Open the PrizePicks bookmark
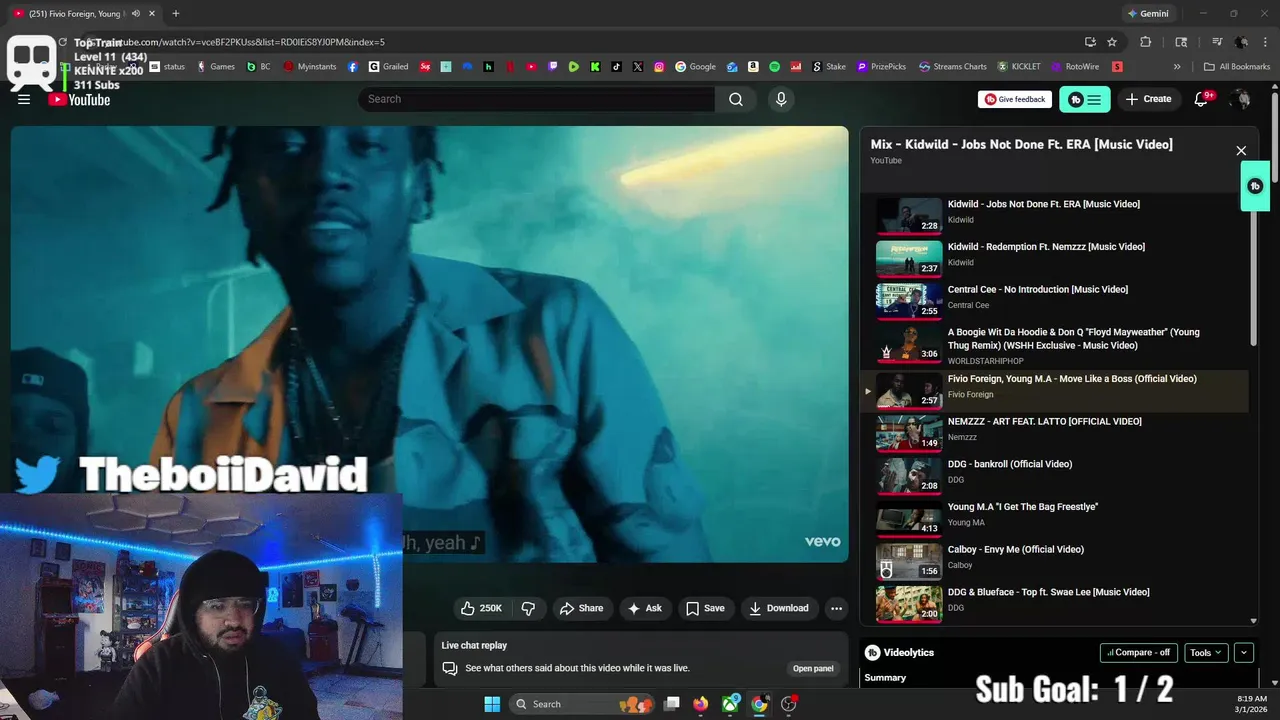Screen dimensions: 1280x720 [881, 67]
